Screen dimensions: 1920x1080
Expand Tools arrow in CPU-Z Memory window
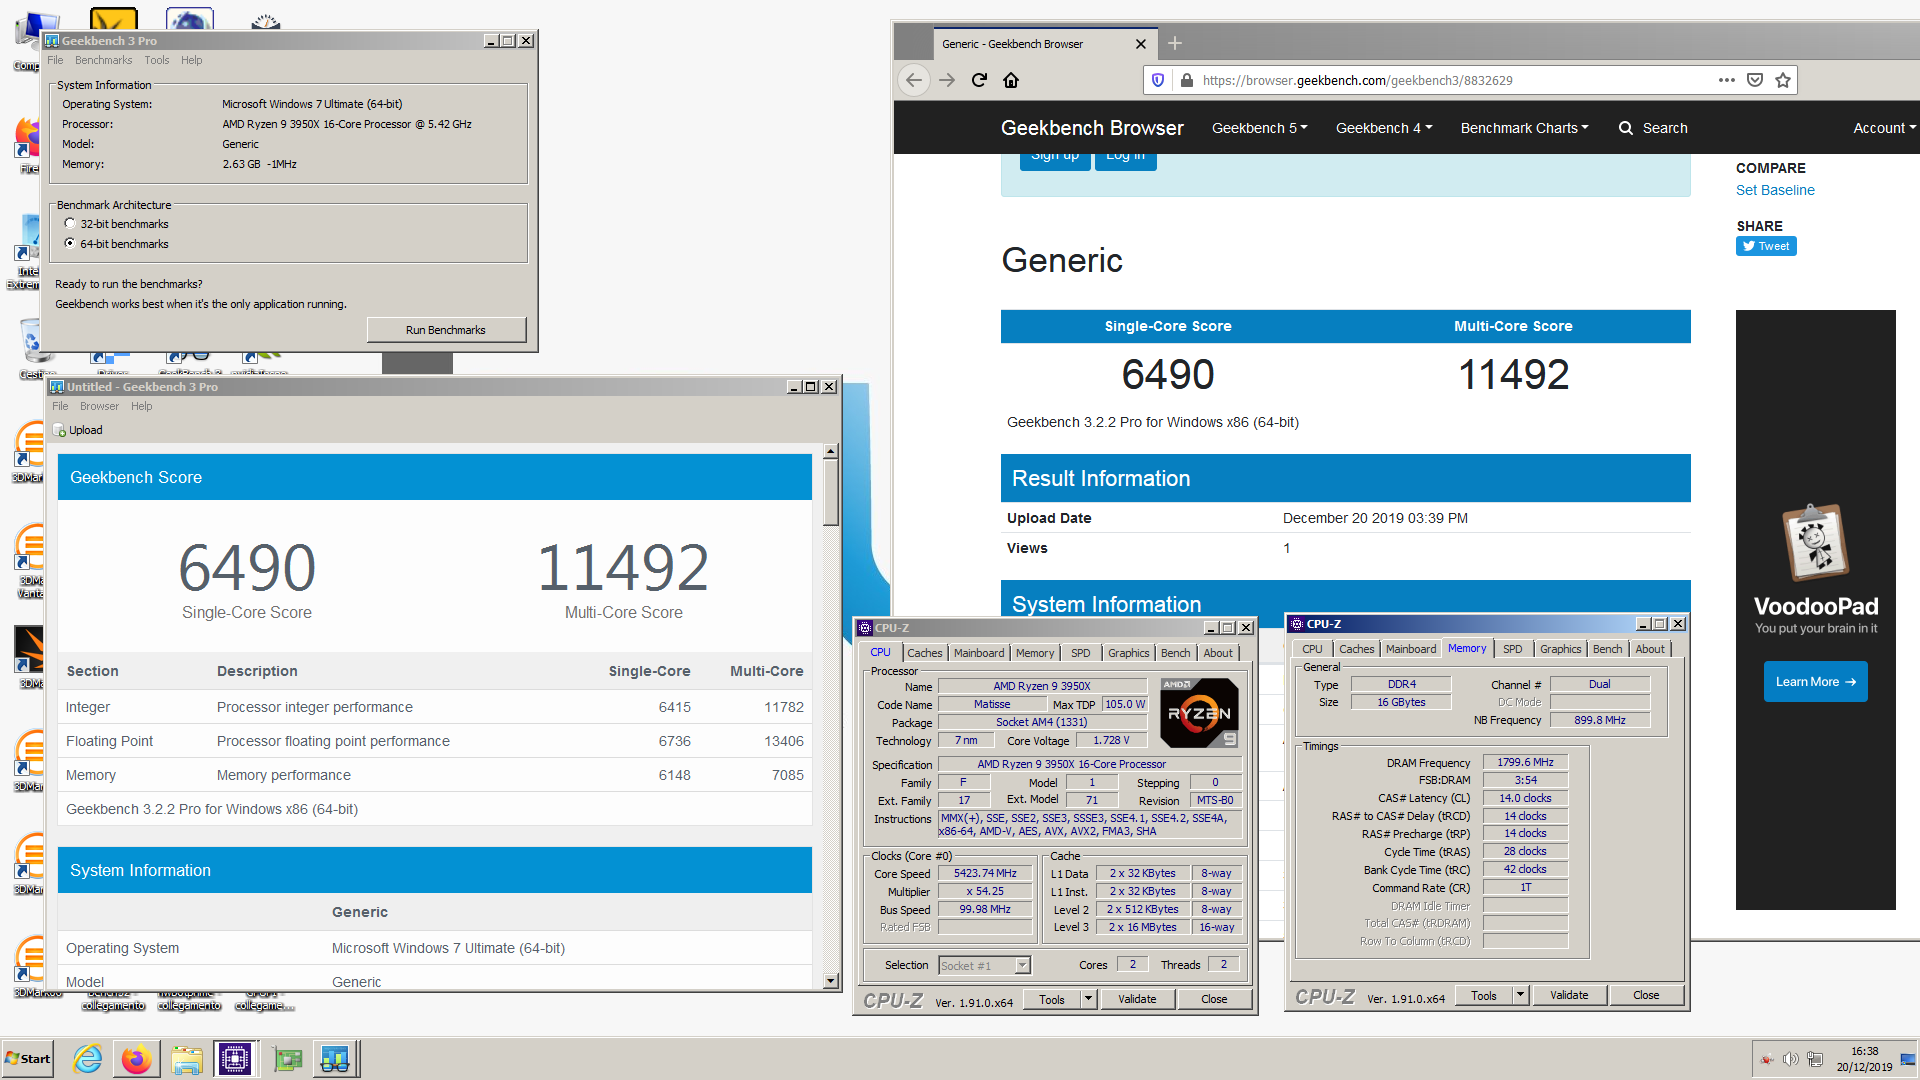tap(1520, 996)
